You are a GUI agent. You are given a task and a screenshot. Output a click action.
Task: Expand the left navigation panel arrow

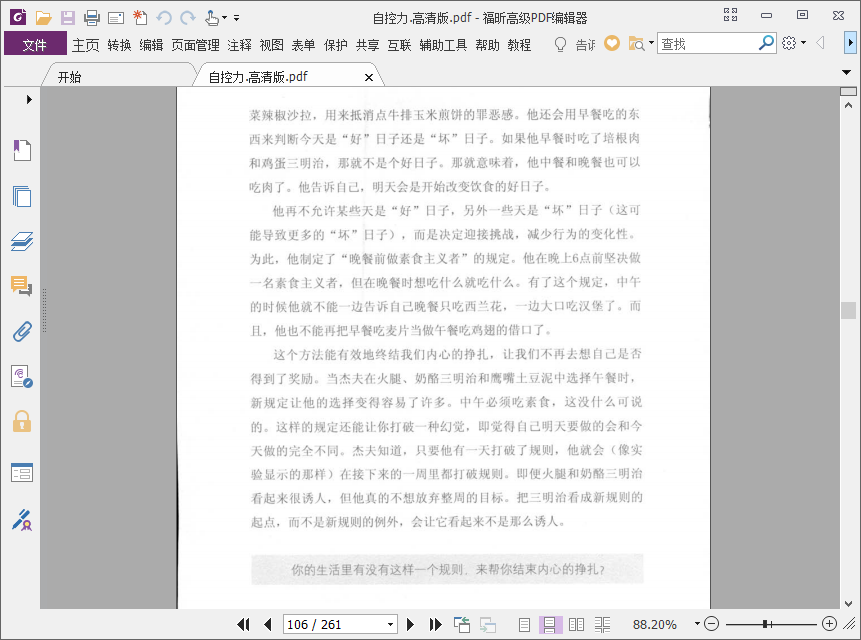(x=29, y=99)
